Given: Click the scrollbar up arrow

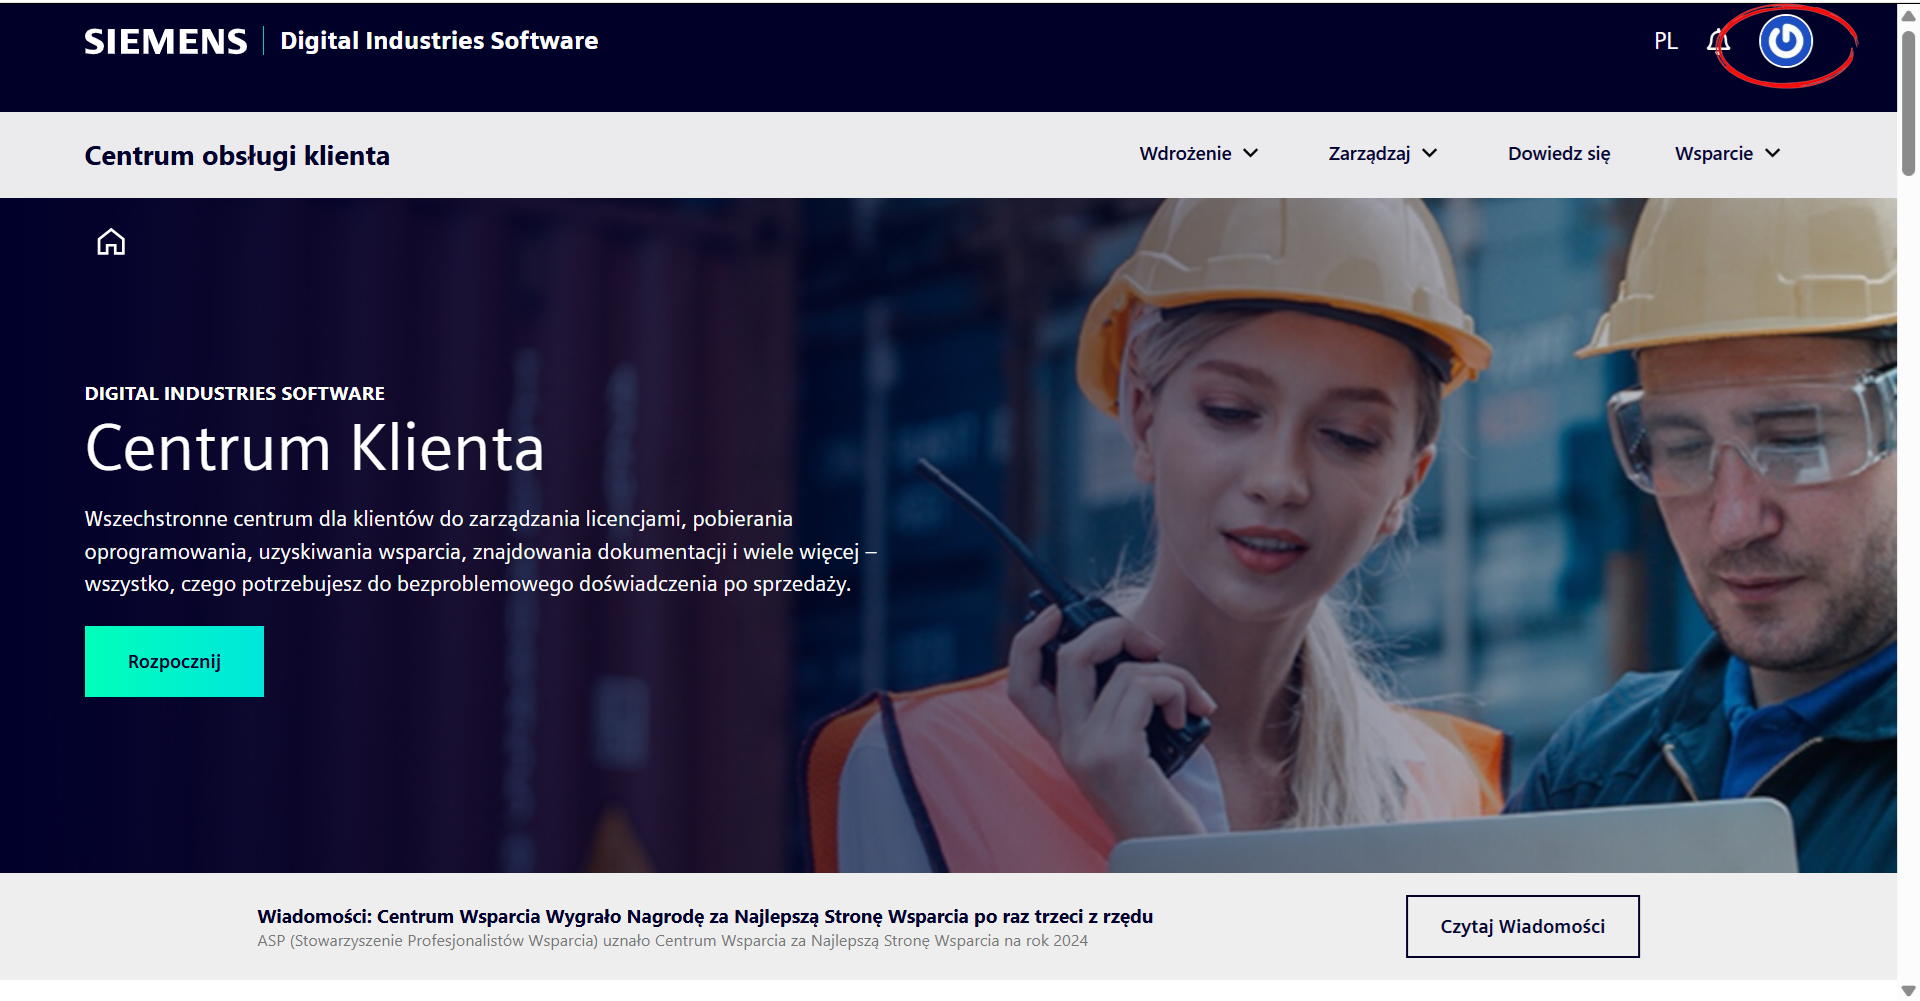Looking at the screenshot, I should click(1908, 14).
